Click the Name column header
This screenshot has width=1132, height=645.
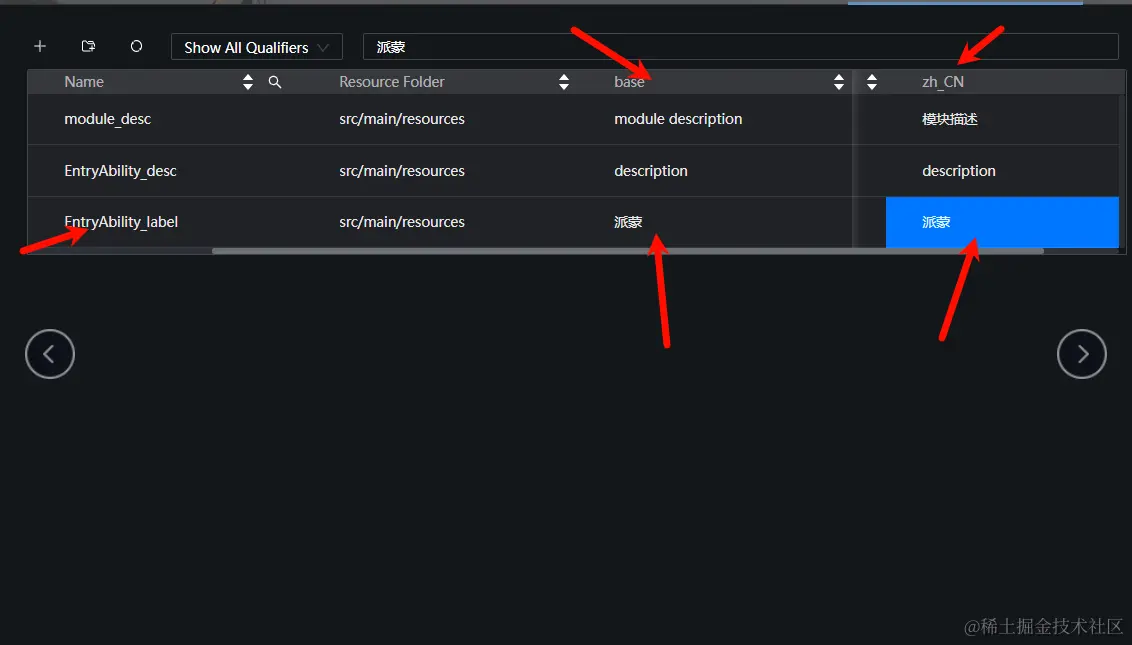click(84, 82)
